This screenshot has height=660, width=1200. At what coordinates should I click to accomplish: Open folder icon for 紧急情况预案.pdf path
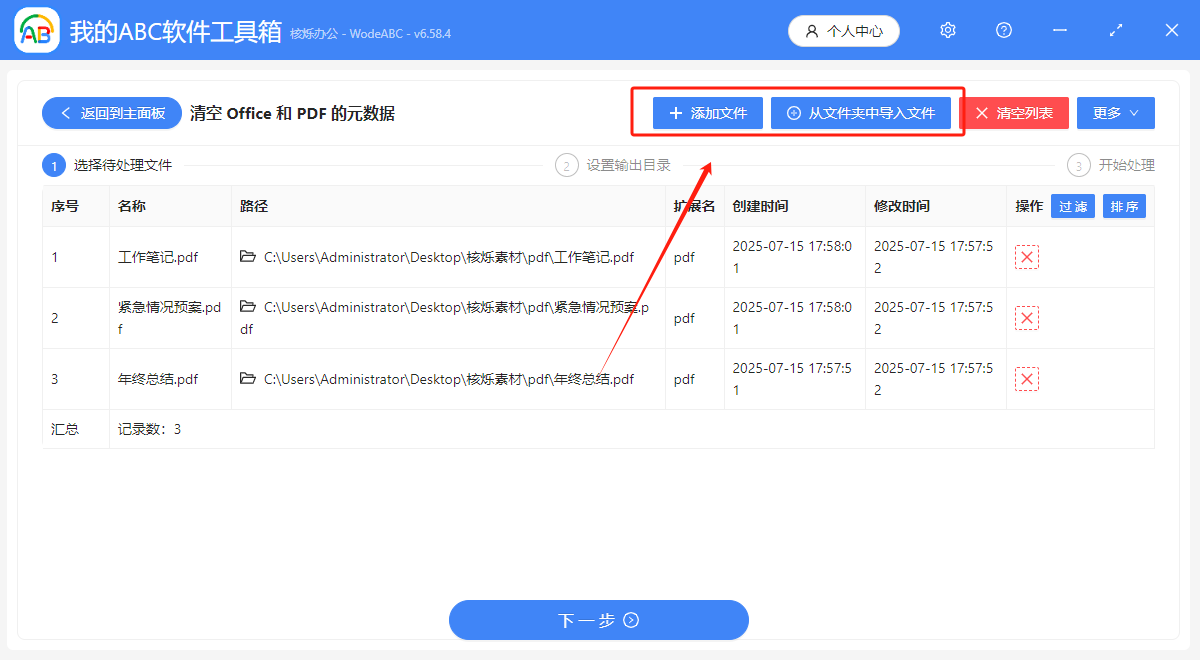pos(248,307)
